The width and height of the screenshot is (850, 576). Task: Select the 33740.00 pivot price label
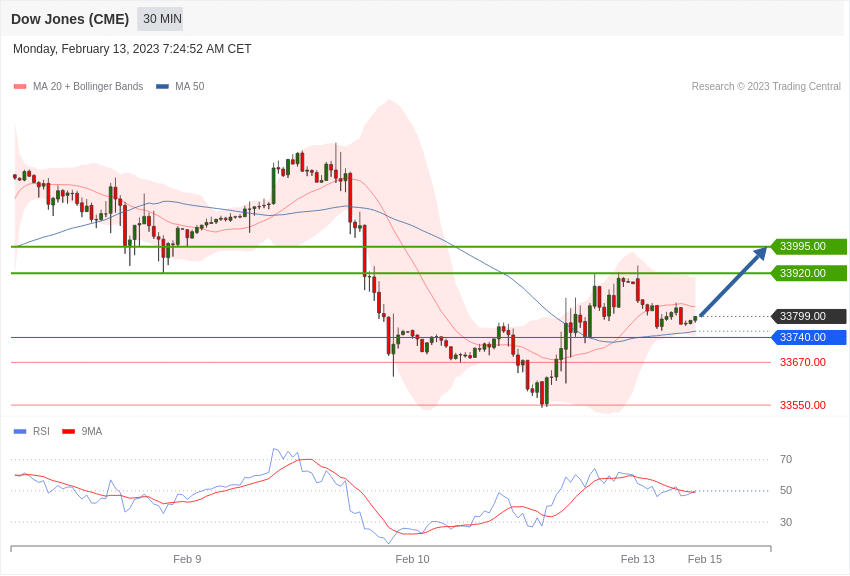(809, 338)
